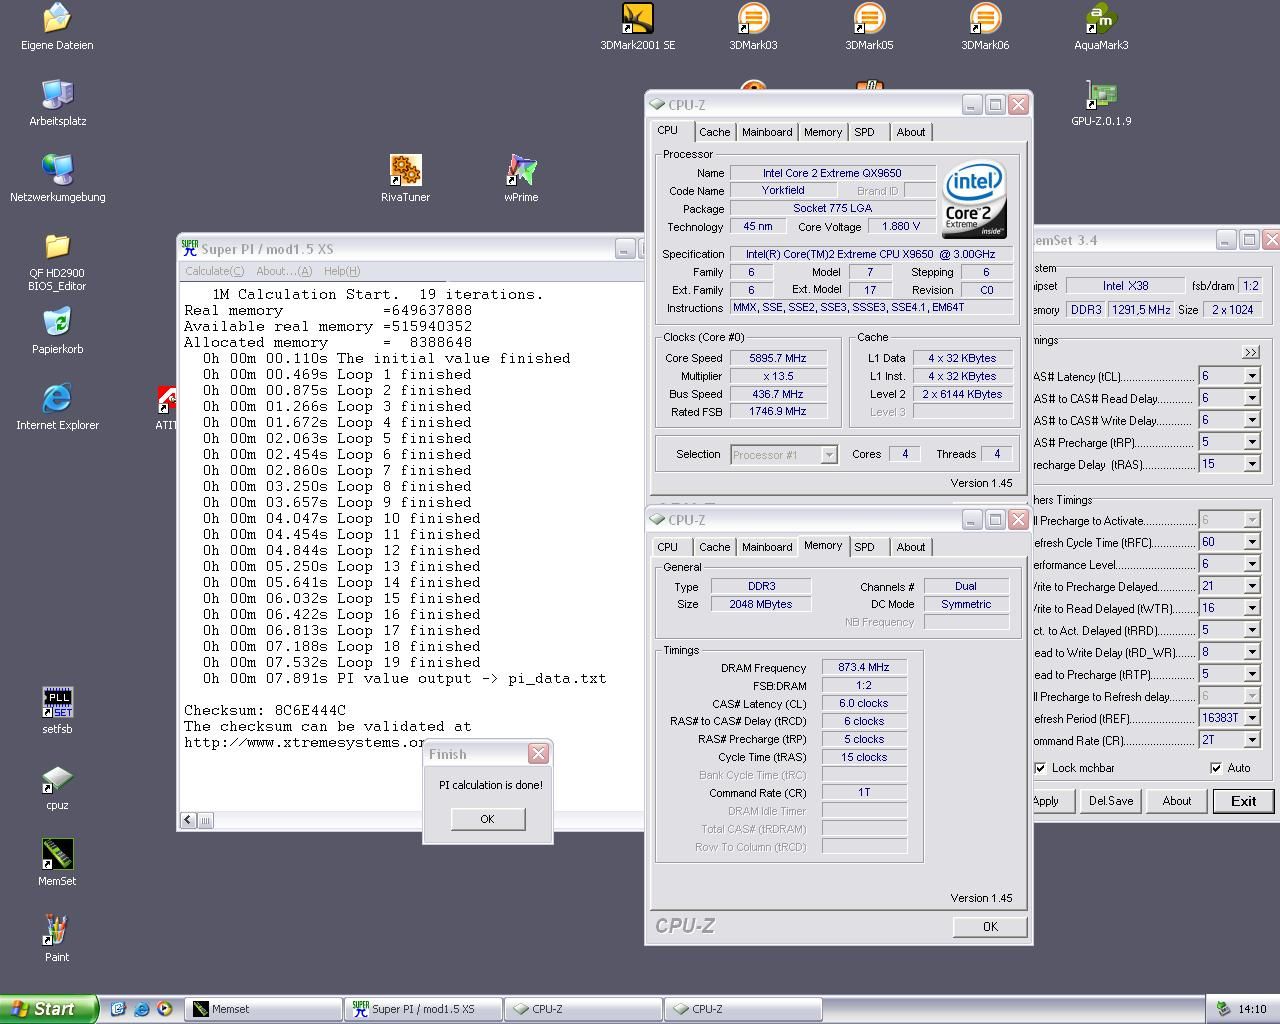1280x1024 pixels.
Task: Open the QF HD2900 BIOS_Editor folder
Action: pyautogui.click(x=57, y=262)
